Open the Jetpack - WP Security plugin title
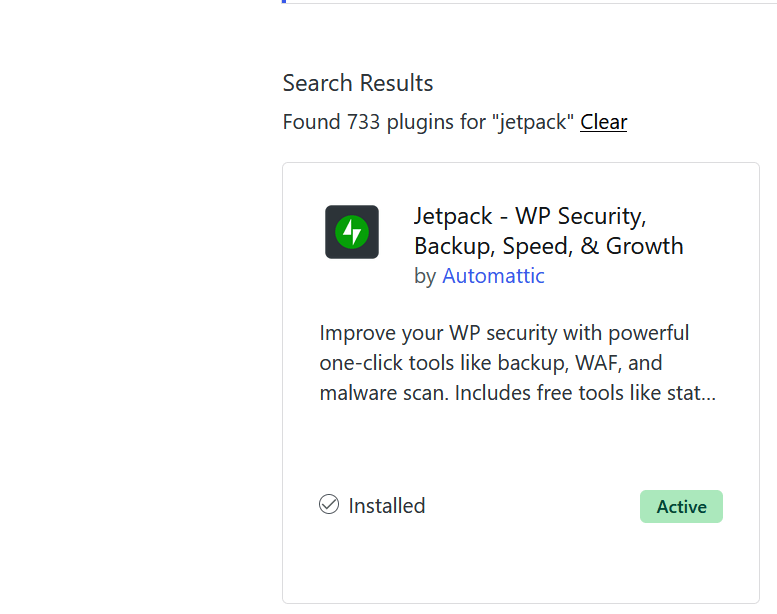777x614 pixels. pos(530,216)
